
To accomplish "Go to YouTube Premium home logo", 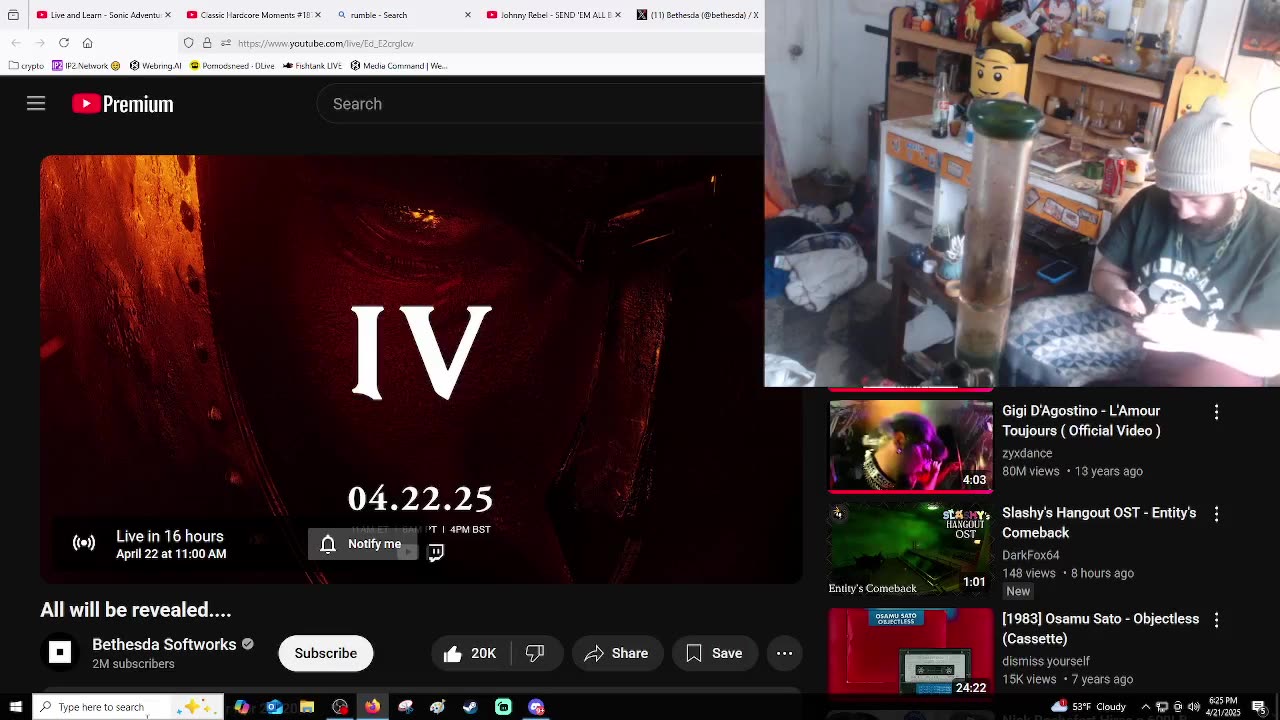I will point(123,104).
